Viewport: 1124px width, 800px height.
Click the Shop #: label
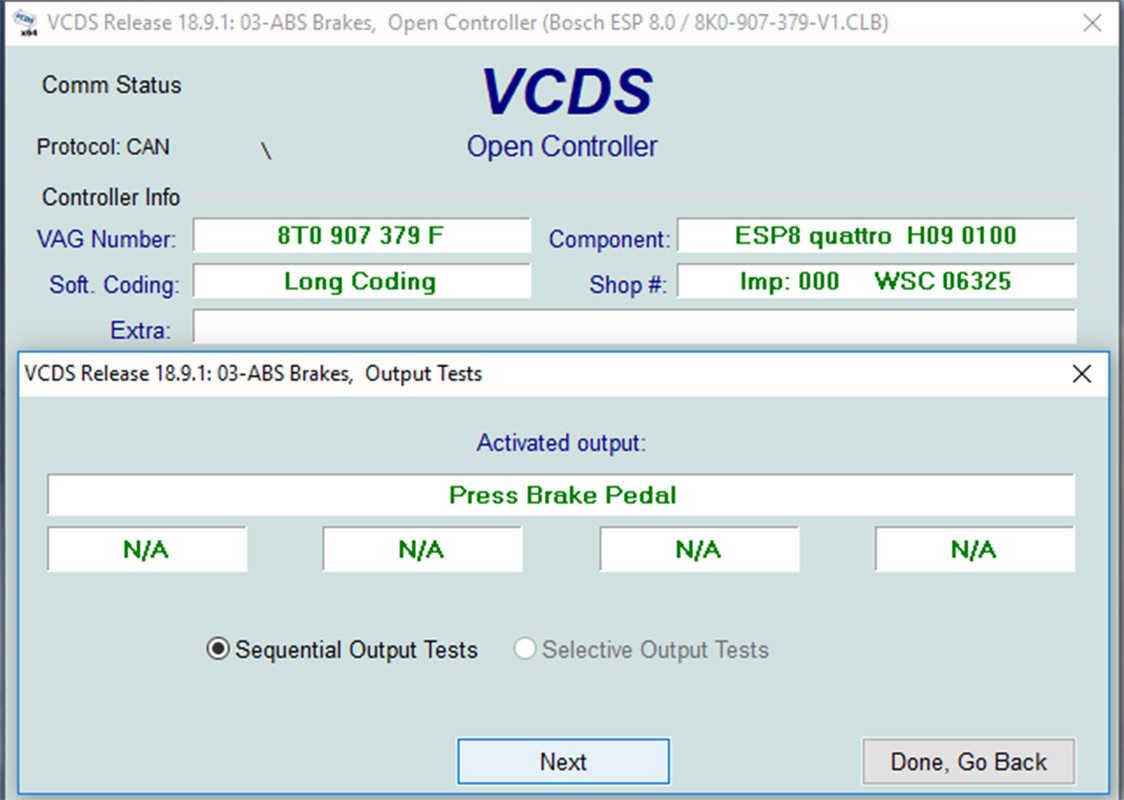click(x=628, y=285)
